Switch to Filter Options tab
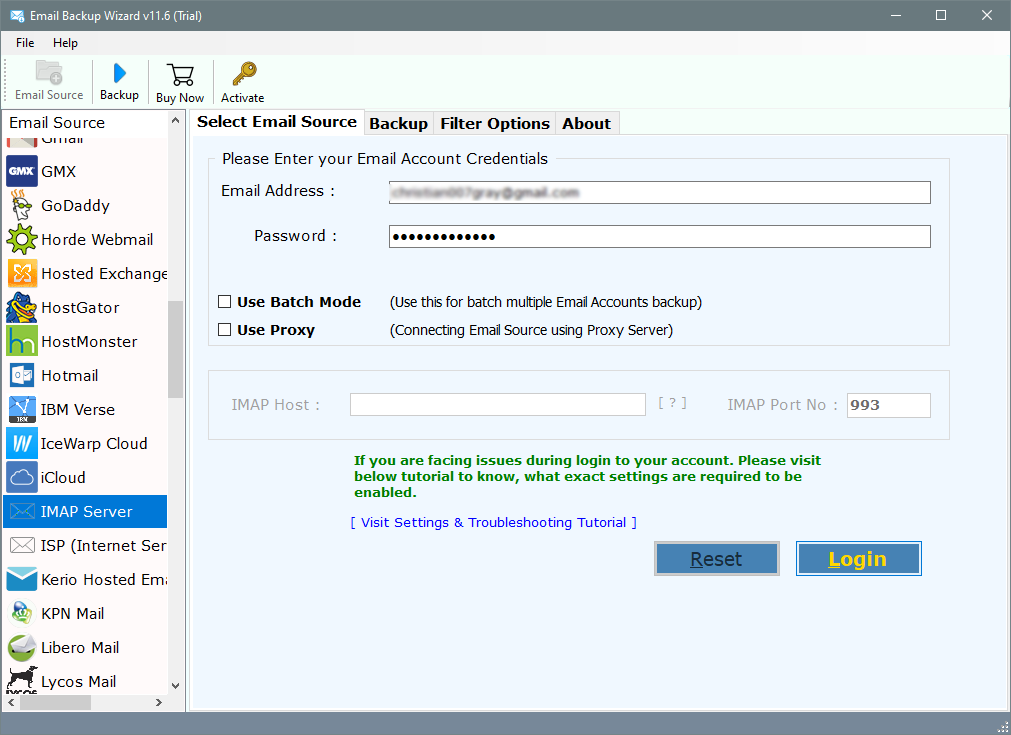The width and height of the screenshot is (1011, 735). pos(495,123)
